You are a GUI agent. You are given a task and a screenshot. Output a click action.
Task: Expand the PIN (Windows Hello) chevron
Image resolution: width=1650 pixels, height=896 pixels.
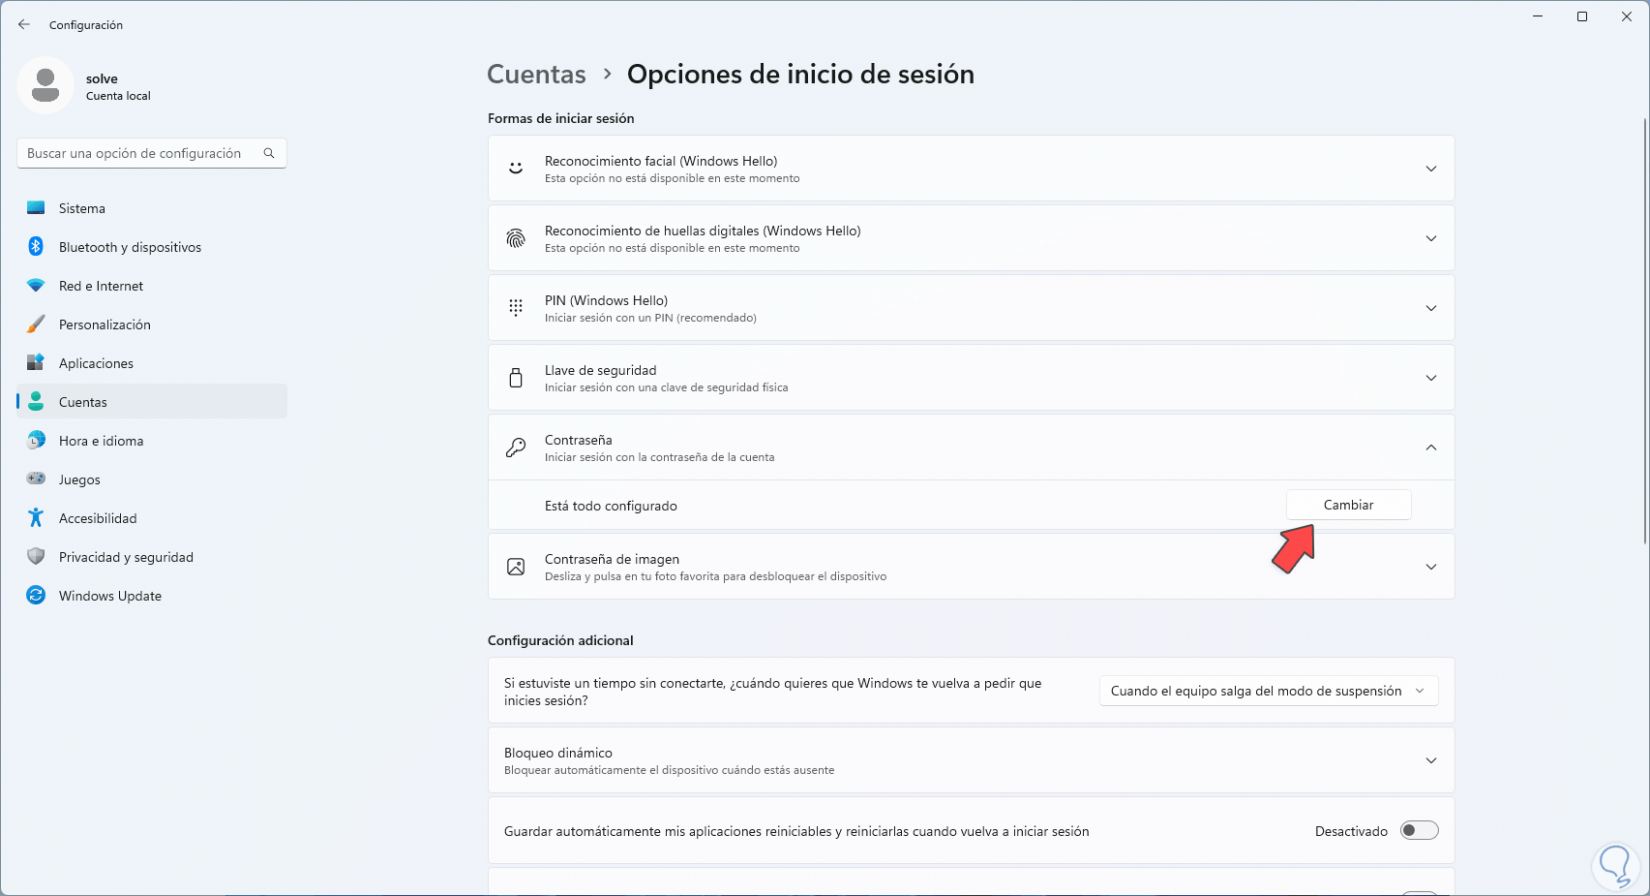1431,308
